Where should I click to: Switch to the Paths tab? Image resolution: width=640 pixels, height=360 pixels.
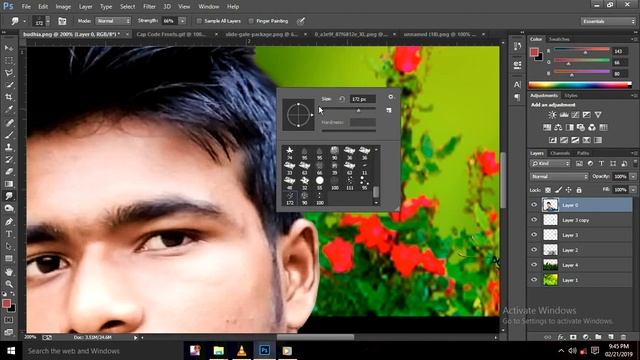click(583, 153)
